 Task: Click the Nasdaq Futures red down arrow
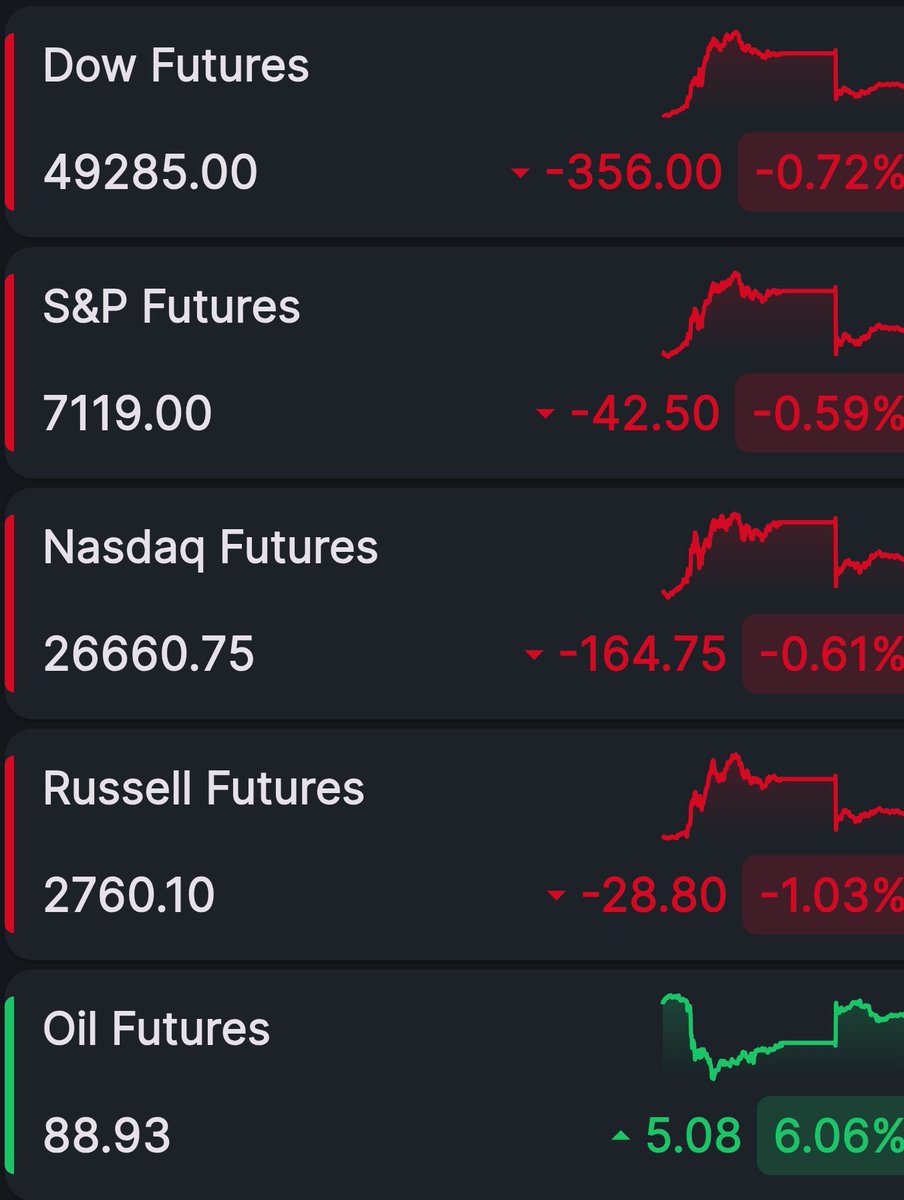(x=534, y=655)
